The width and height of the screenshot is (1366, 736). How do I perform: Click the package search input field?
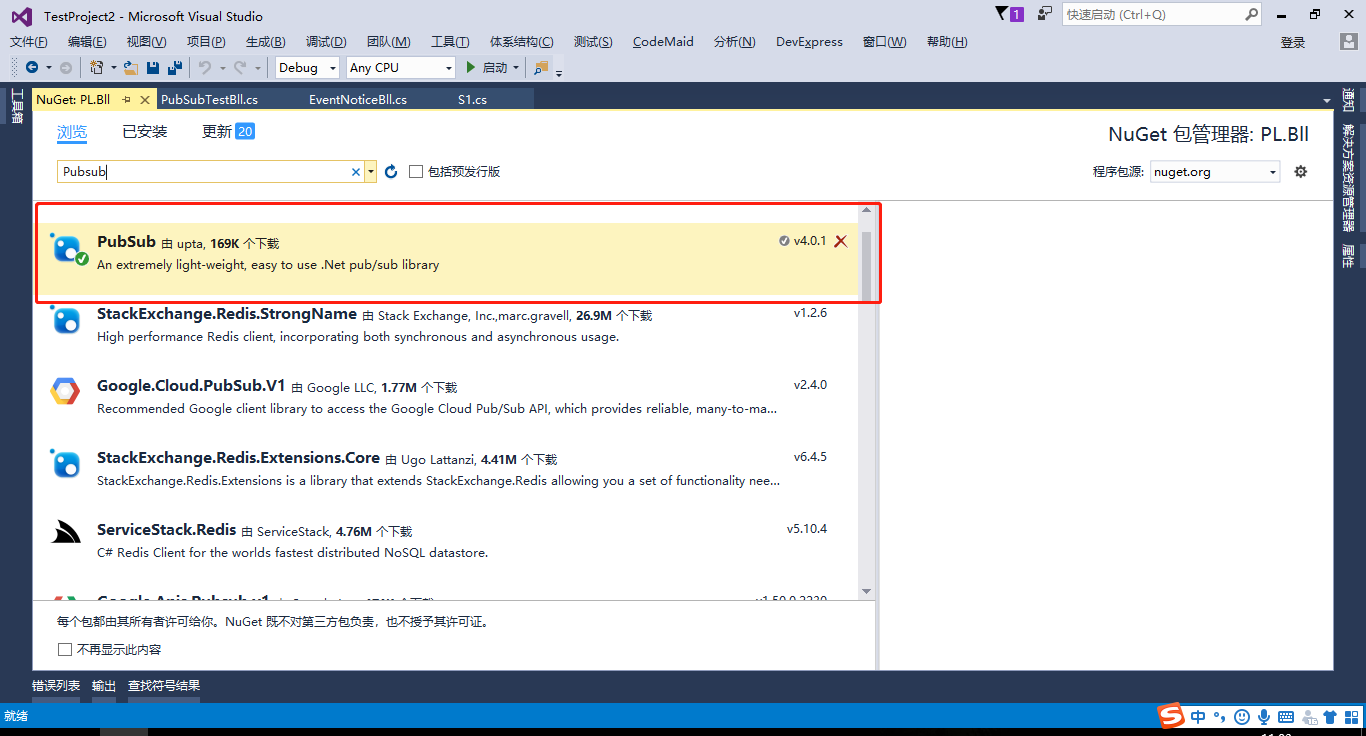[202, 172]
